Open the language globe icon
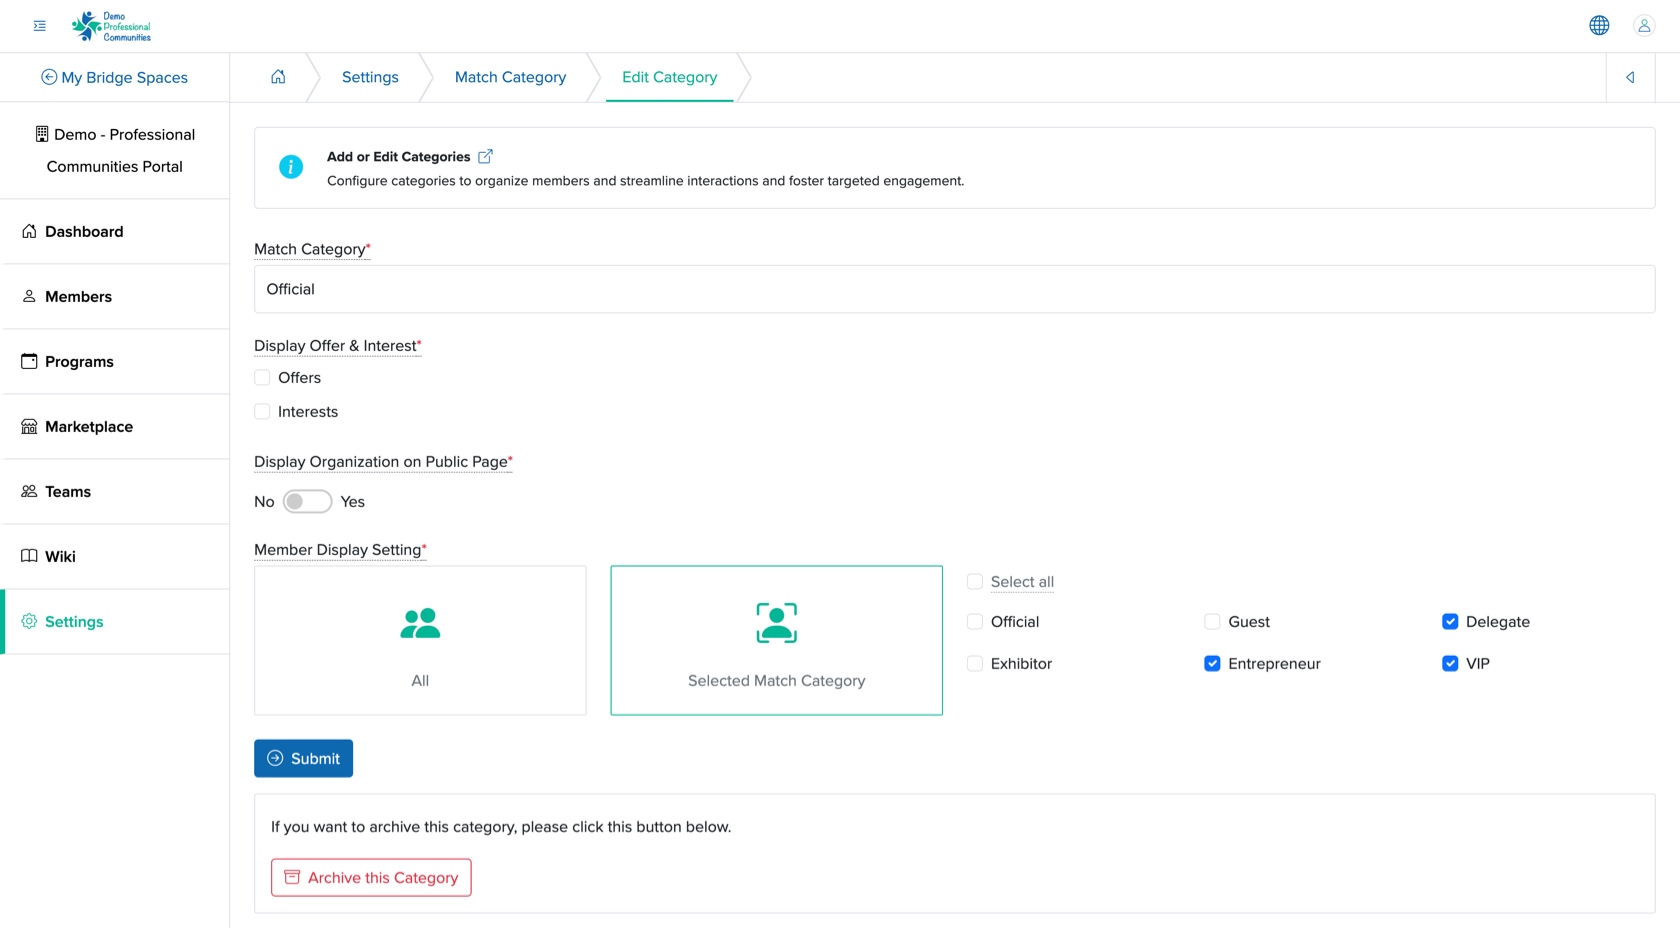 click(x=1599, y=26)
